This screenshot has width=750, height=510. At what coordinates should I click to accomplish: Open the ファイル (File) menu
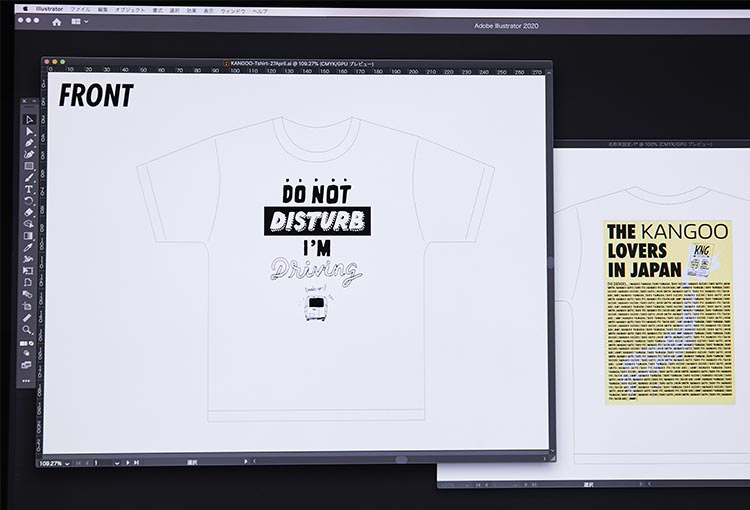pyautogui.click(x=80, y=10)
